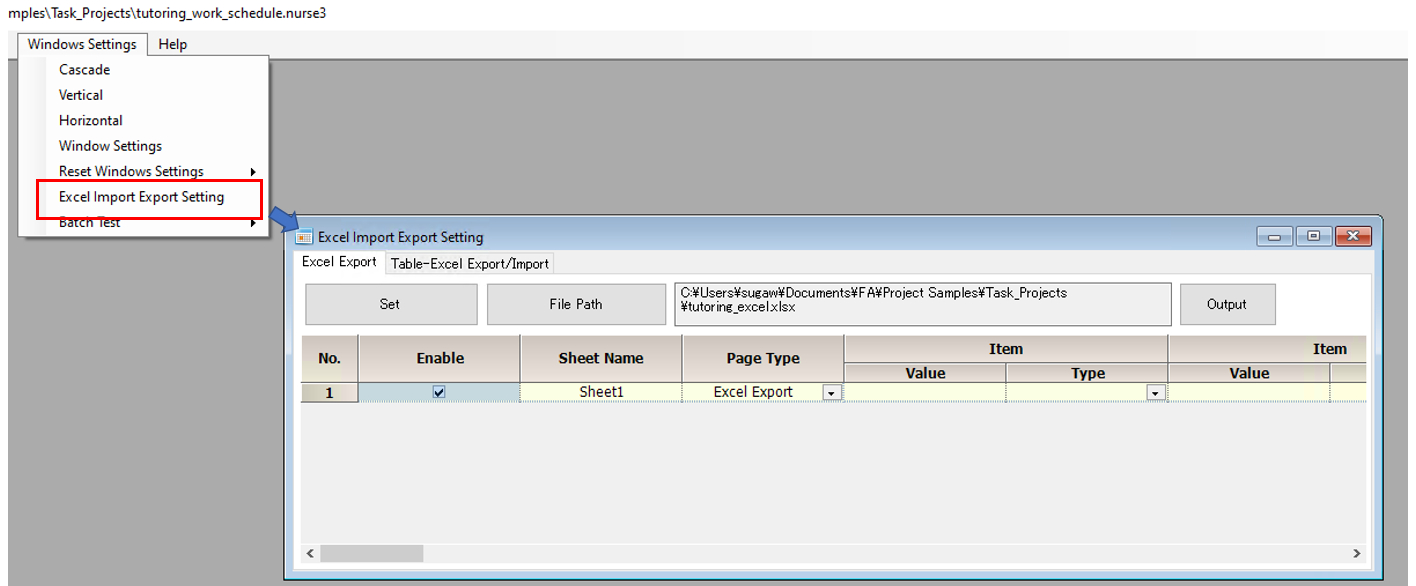This screenshot has width=1416, height=586.
Task: Expand the Reset Windows Settings submenu
Action: pos(130,171)
